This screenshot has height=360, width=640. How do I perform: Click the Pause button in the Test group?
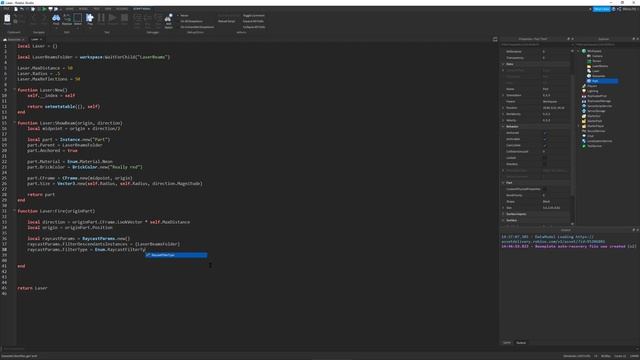(x=101, y=18)
